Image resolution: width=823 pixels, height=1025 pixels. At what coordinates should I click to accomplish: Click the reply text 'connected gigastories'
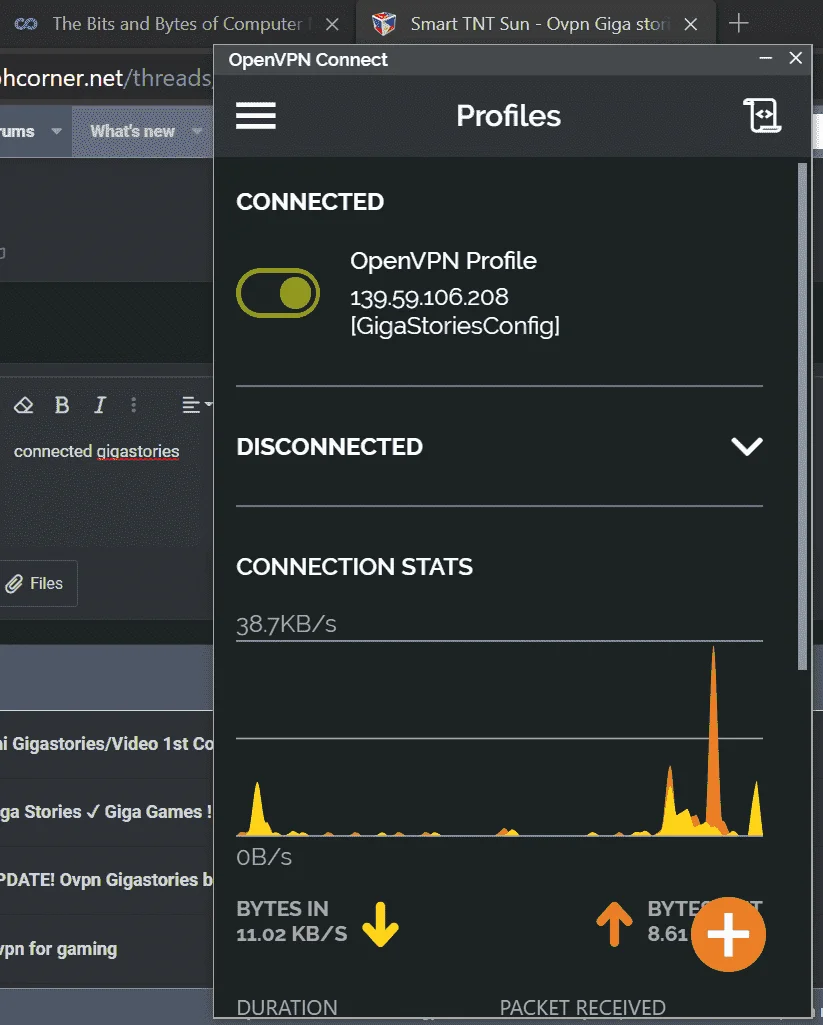(x=97, y=451)
